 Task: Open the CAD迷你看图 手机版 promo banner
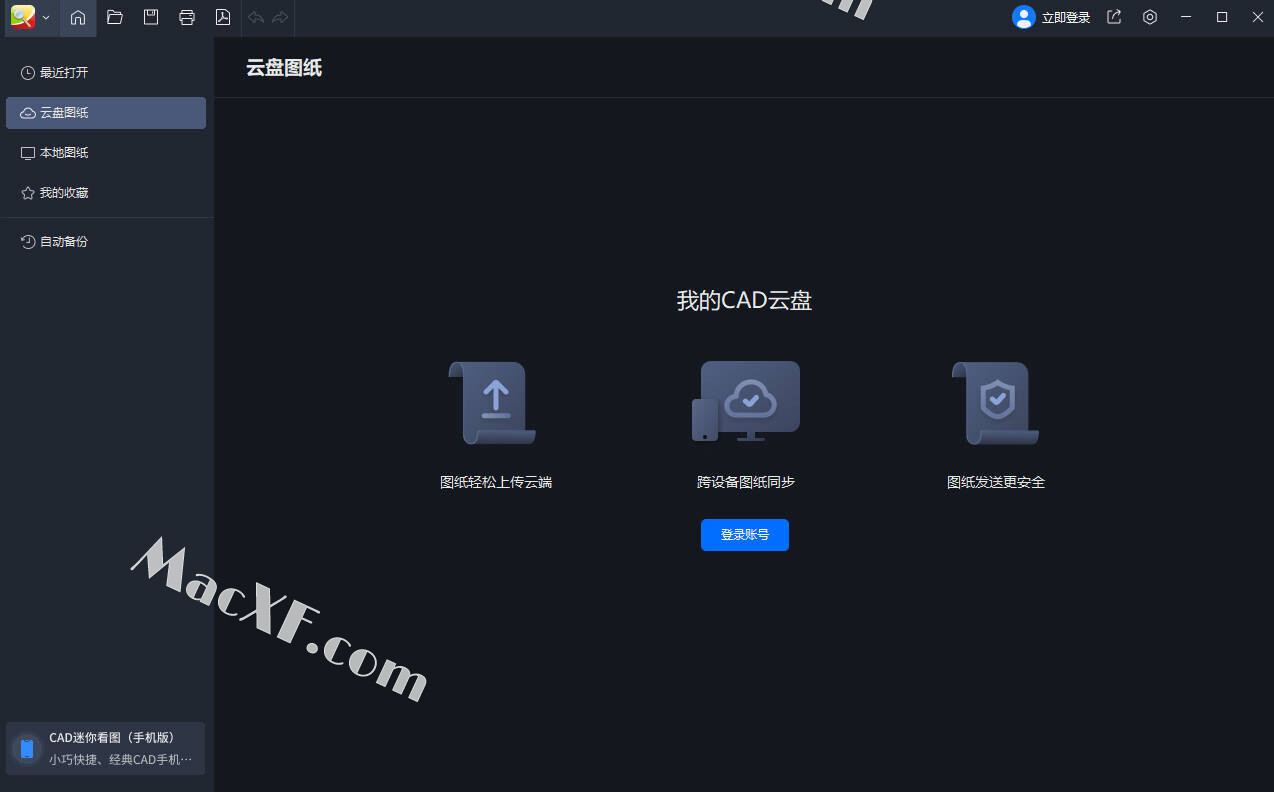[105, 748]
